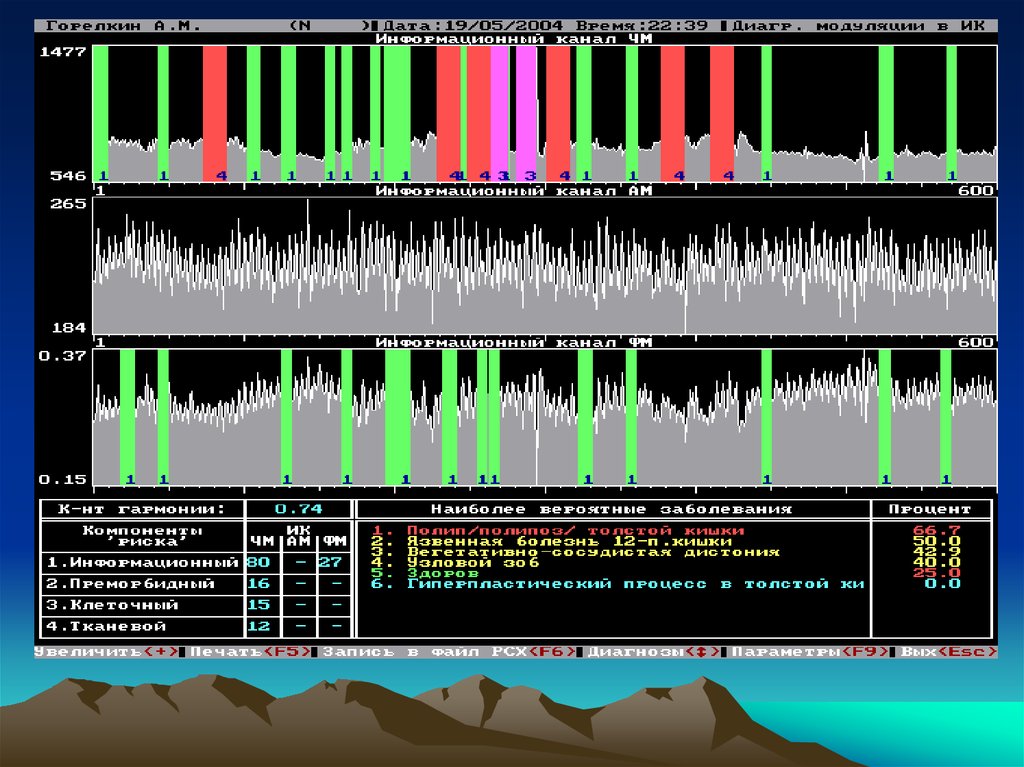The image size is (1024, 767).
Task: Click the Информационный row ЧМ value 80
Action: pyautogui.click(x=258, y=563)
